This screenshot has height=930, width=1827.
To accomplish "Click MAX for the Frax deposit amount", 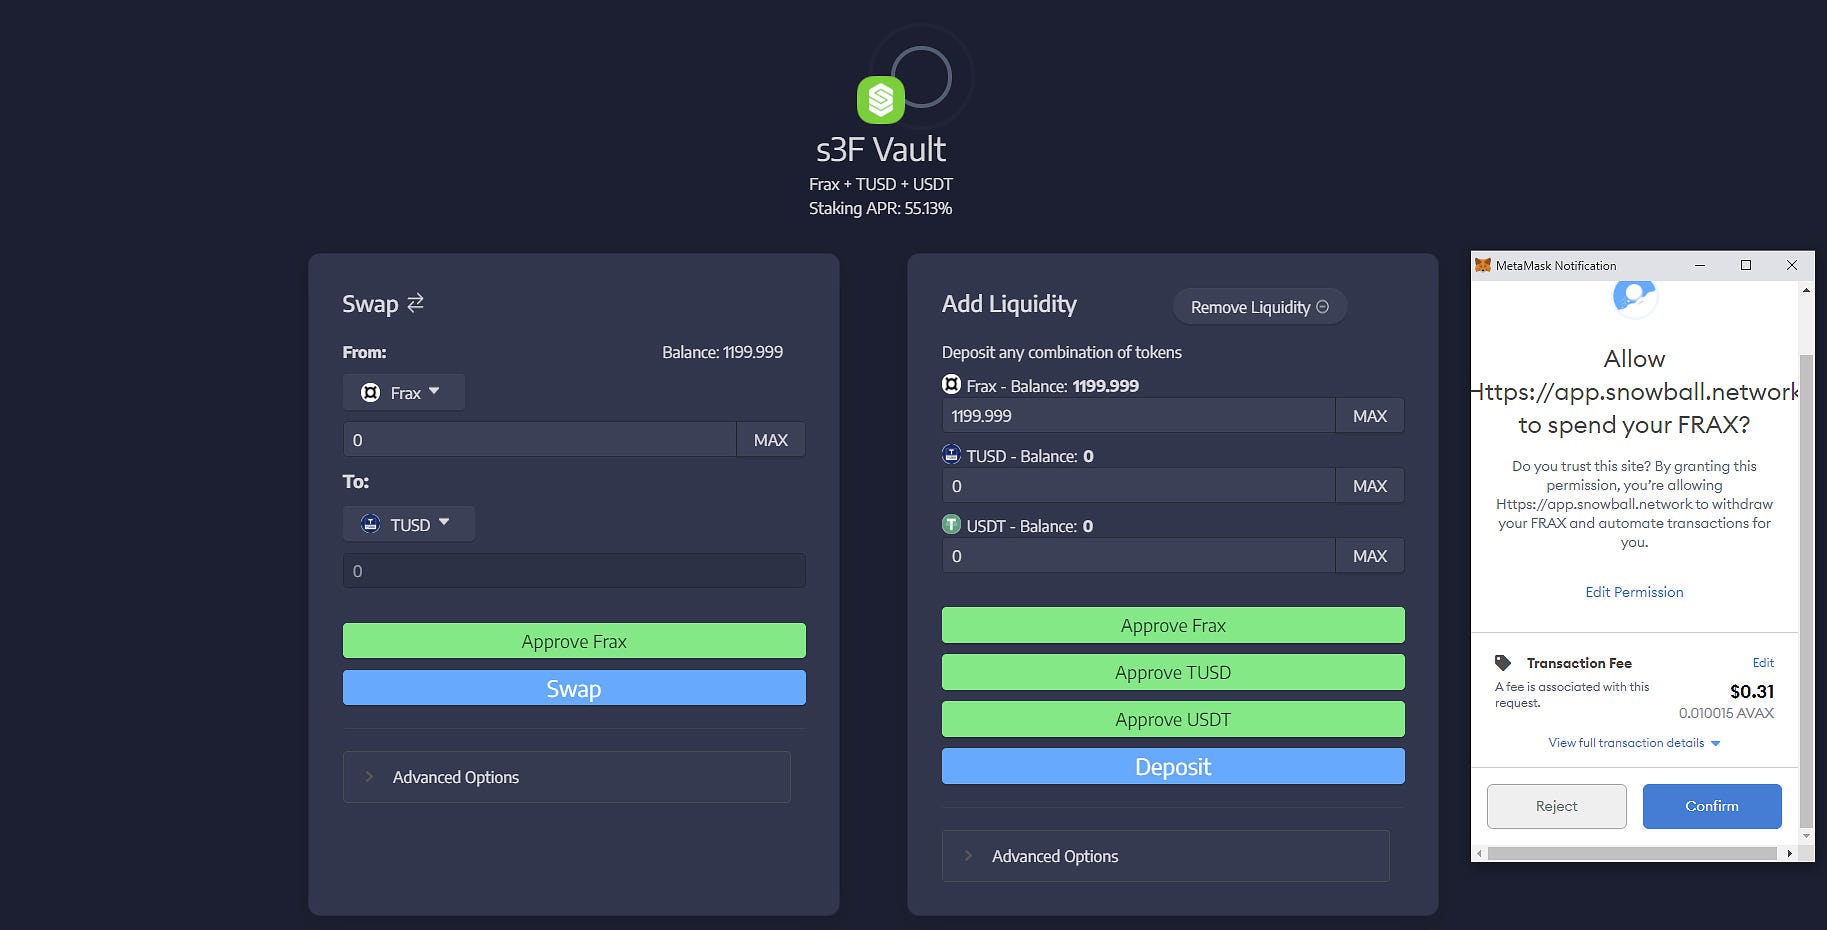I will (x=1370, y=416).
